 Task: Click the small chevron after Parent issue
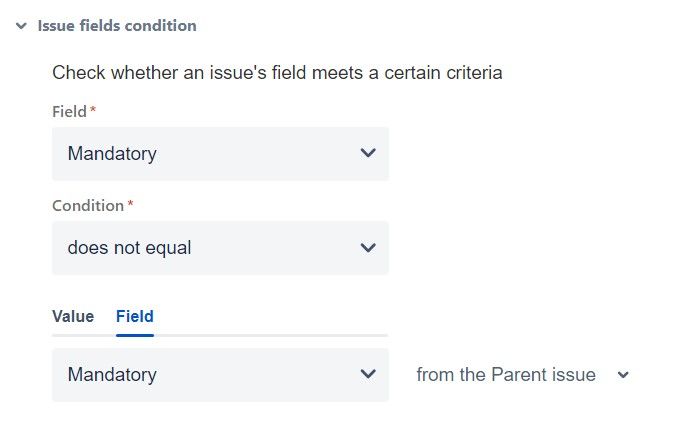click(x=623, y=375)
